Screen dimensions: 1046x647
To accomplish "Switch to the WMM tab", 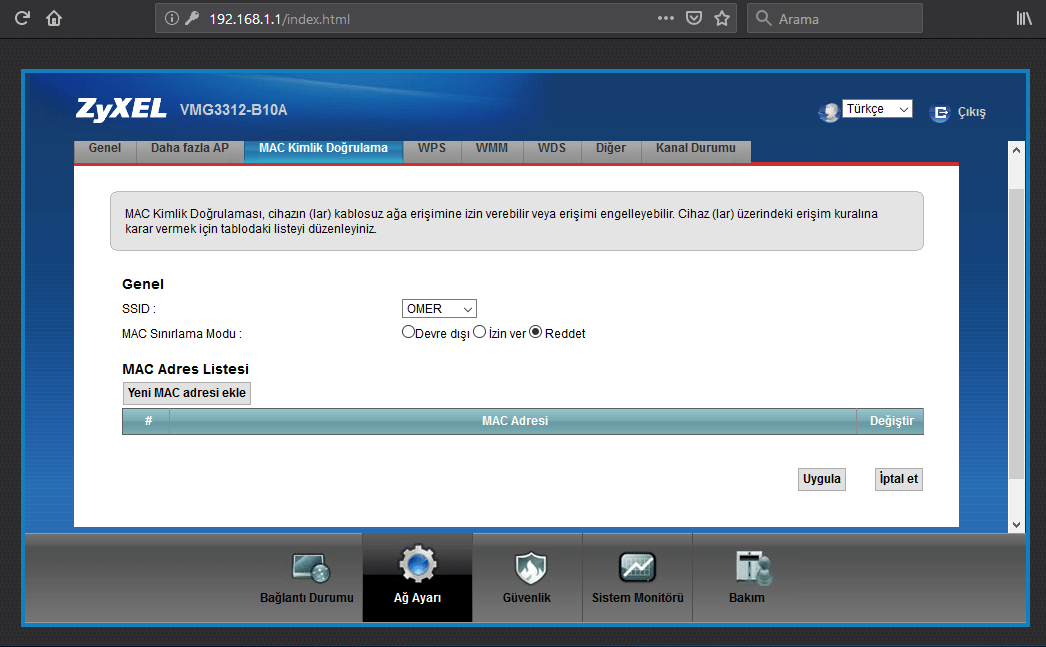I will click(x=492, y=149).
